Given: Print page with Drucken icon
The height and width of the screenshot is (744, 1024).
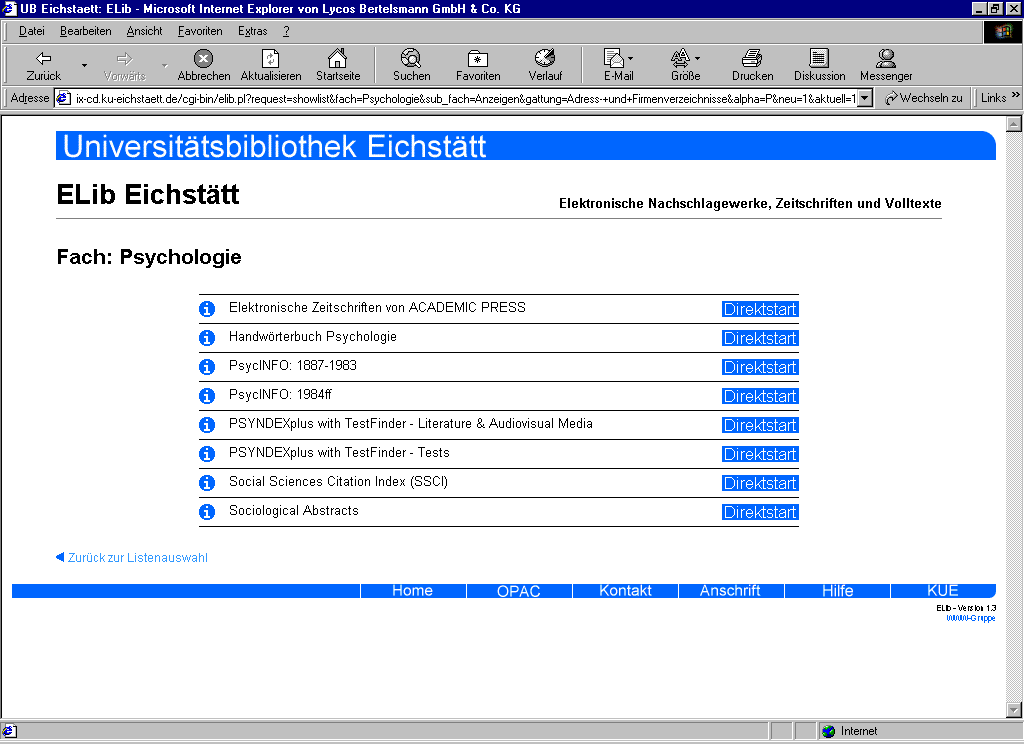Looking at the screenshot, I should click(752, 59).
